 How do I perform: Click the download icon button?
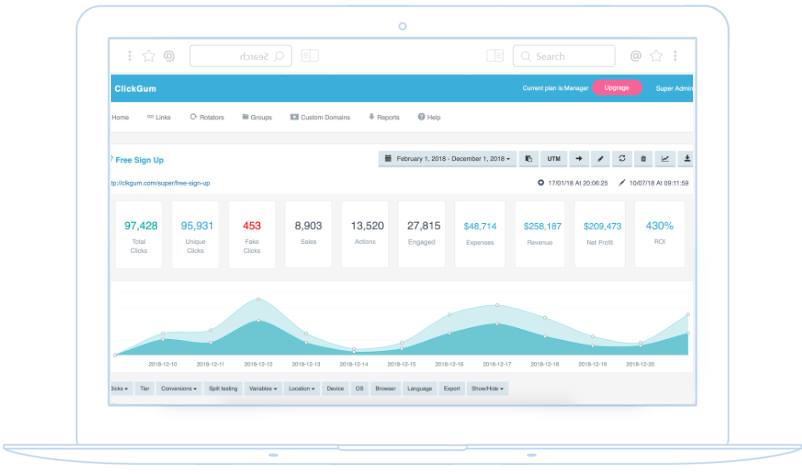pyautogui.click(x=686, y=159)
